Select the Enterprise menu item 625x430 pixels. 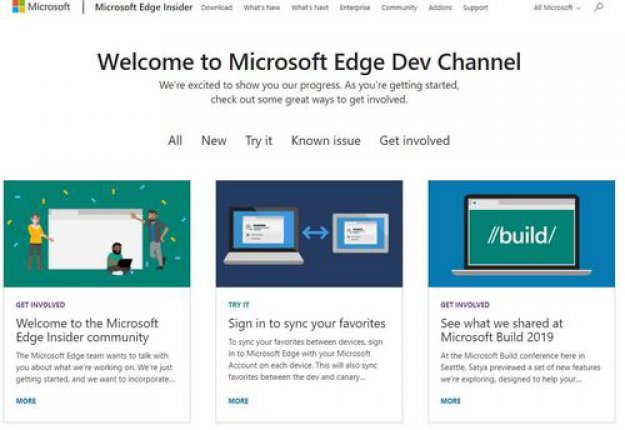click(355, 8)
